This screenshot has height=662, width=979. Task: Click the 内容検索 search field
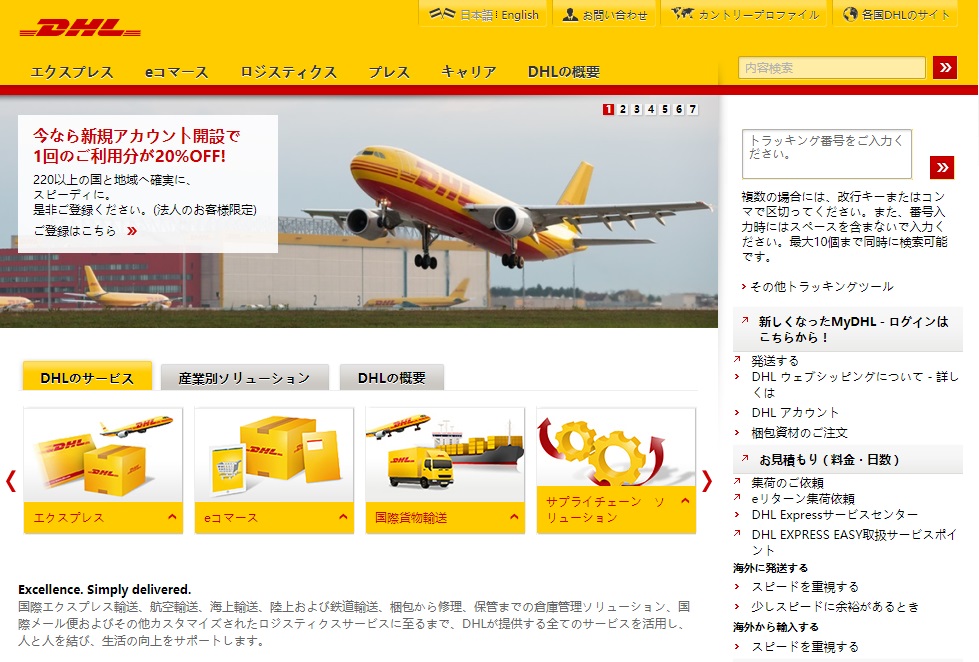pos(832,67)
